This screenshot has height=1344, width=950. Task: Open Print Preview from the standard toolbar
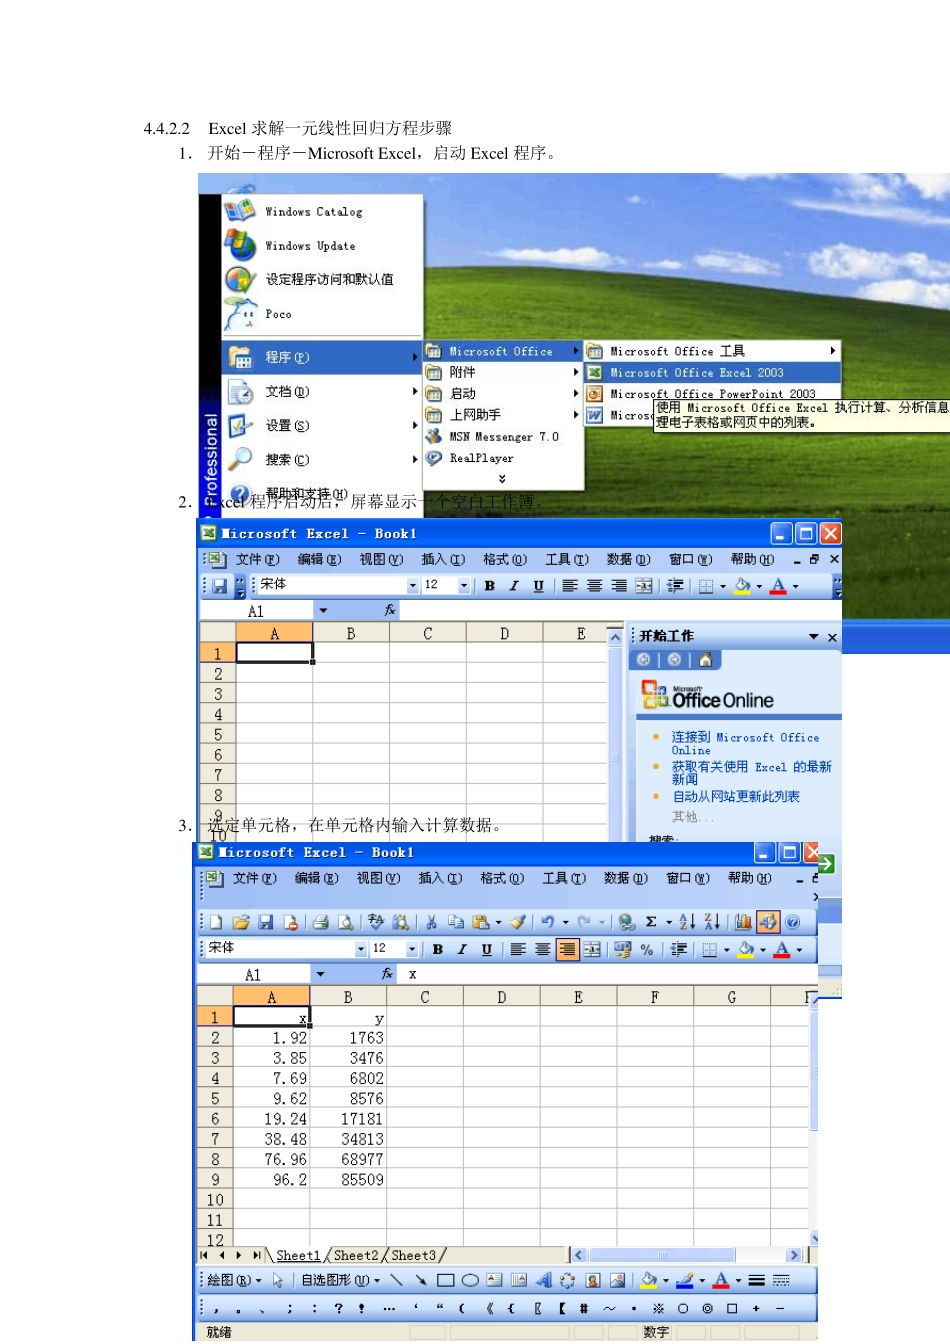(345, 922)
